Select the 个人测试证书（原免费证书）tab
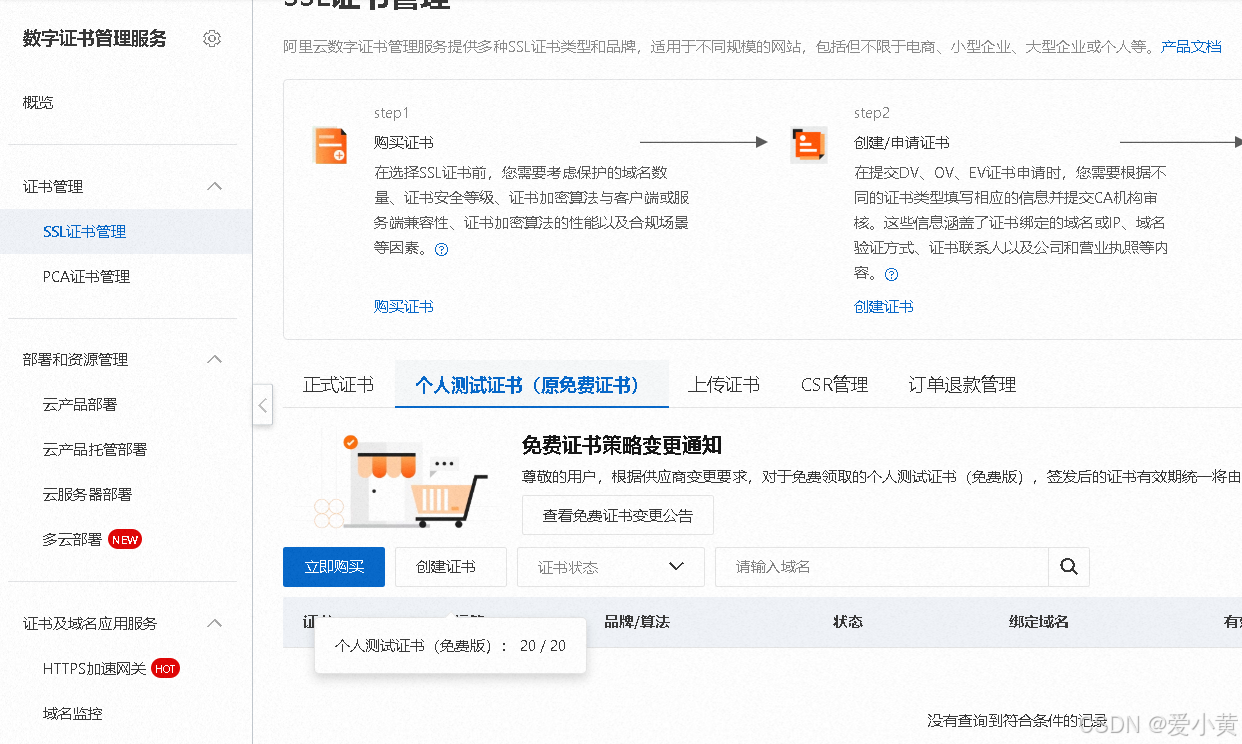This screenshot has height=744, width=1242. click(531, 385)
